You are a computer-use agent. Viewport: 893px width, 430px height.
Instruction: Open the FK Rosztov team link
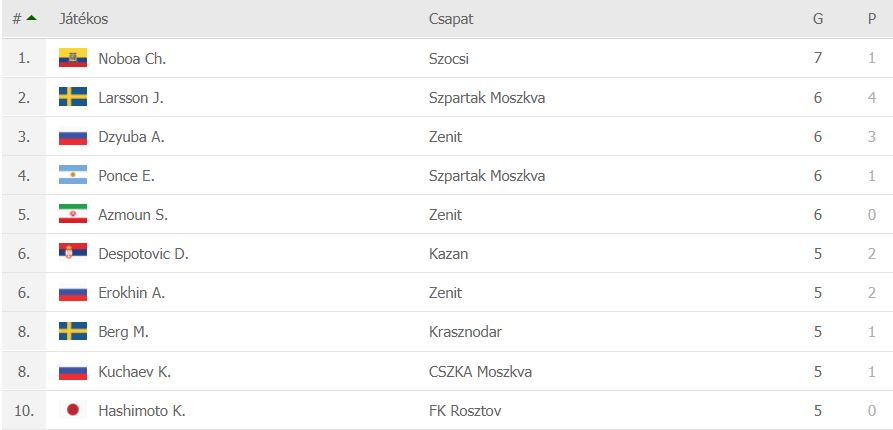point(465,411)
